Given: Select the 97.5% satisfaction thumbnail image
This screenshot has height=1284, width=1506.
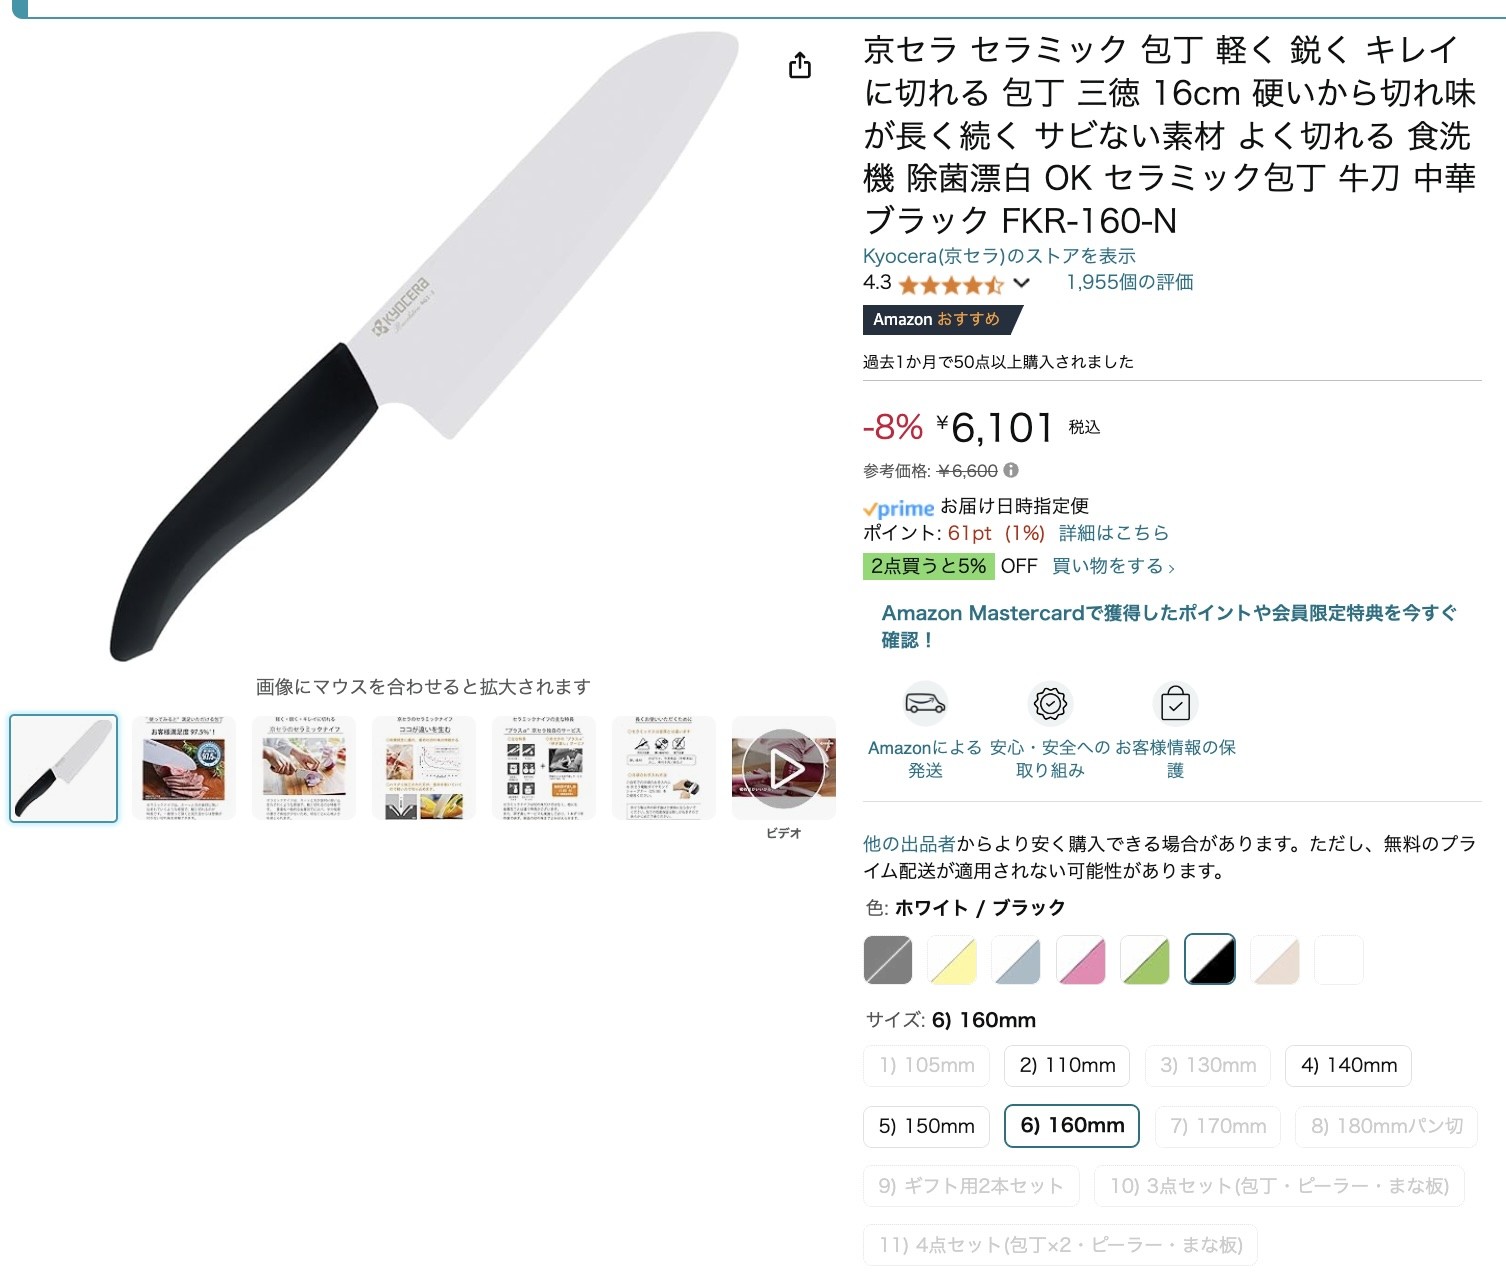Looking at the screenshot, I should coord(184,769).
